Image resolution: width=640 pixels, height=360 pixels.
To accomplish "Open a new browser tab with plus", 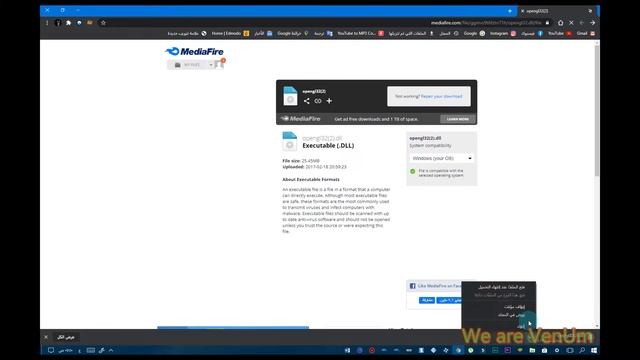I will pos(510,11).
